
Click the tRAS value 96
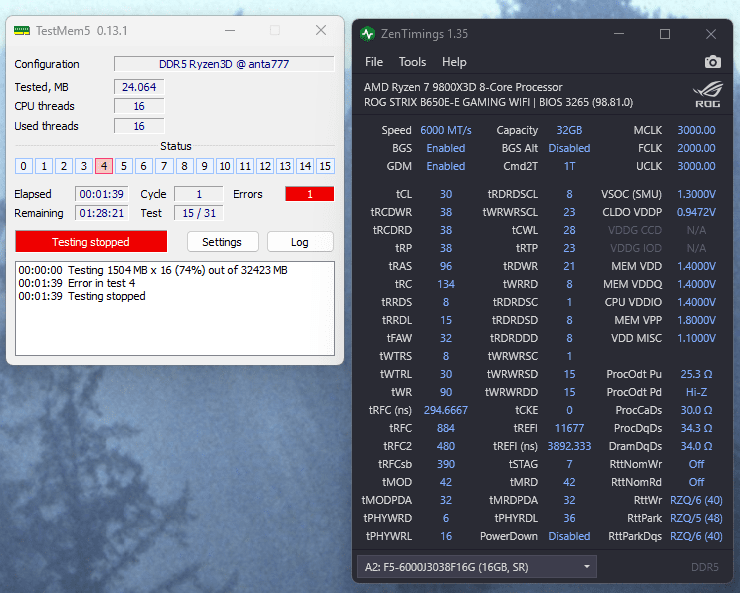(x=446, y=266)
